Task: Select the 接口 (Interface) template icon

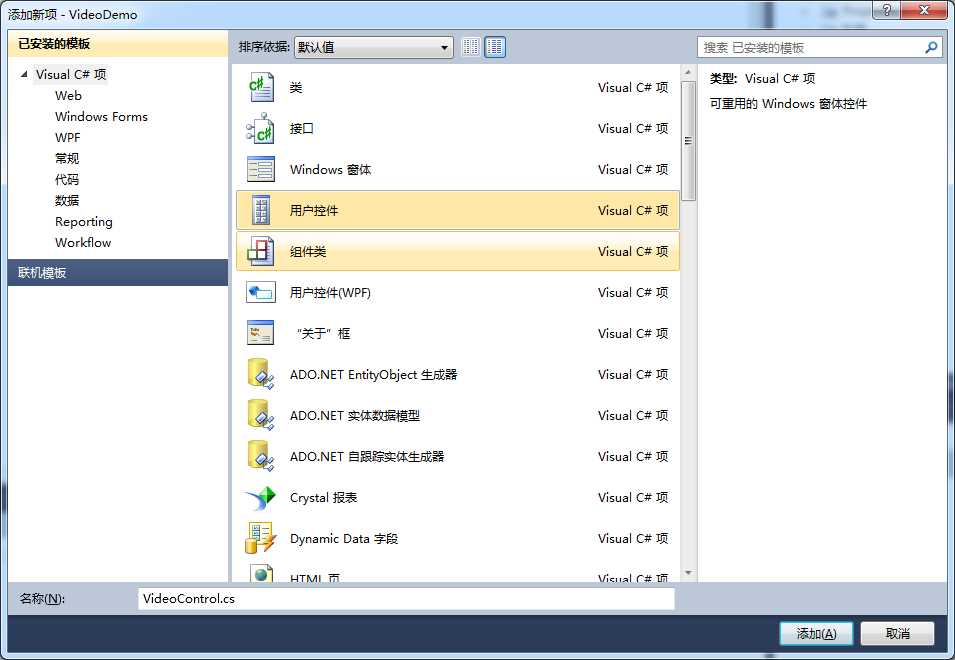Action: (261, 128)
